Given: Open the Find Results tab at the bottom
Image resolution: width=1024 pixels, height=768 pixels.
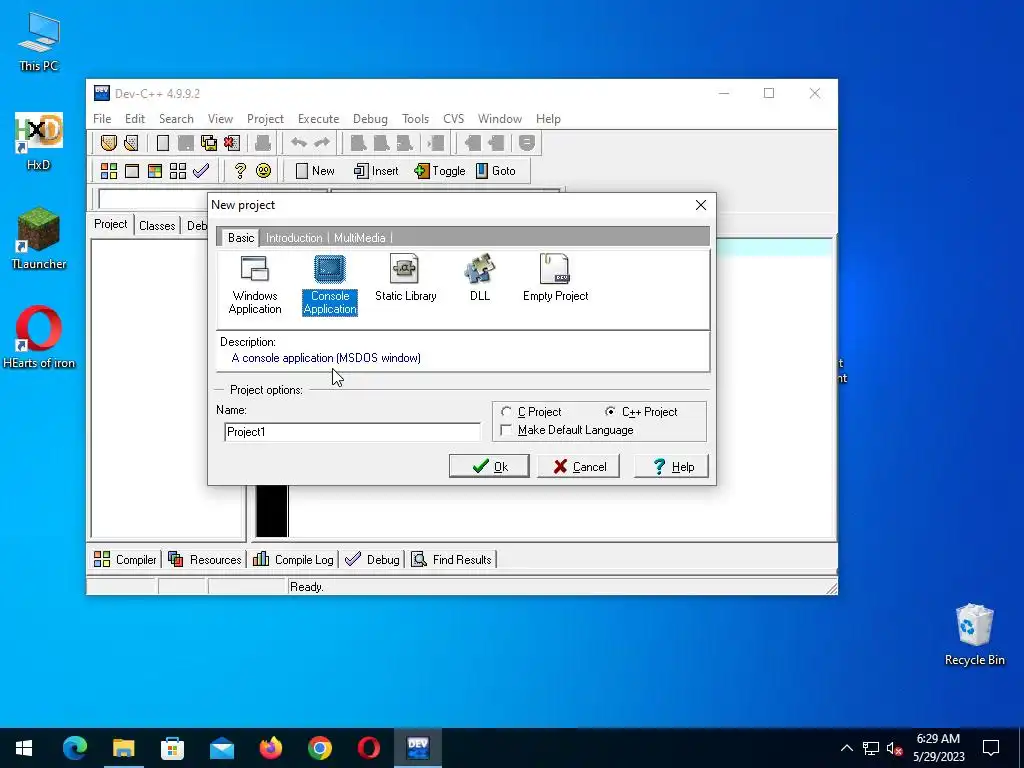Looking at the screenshot, I should point(451,560).
